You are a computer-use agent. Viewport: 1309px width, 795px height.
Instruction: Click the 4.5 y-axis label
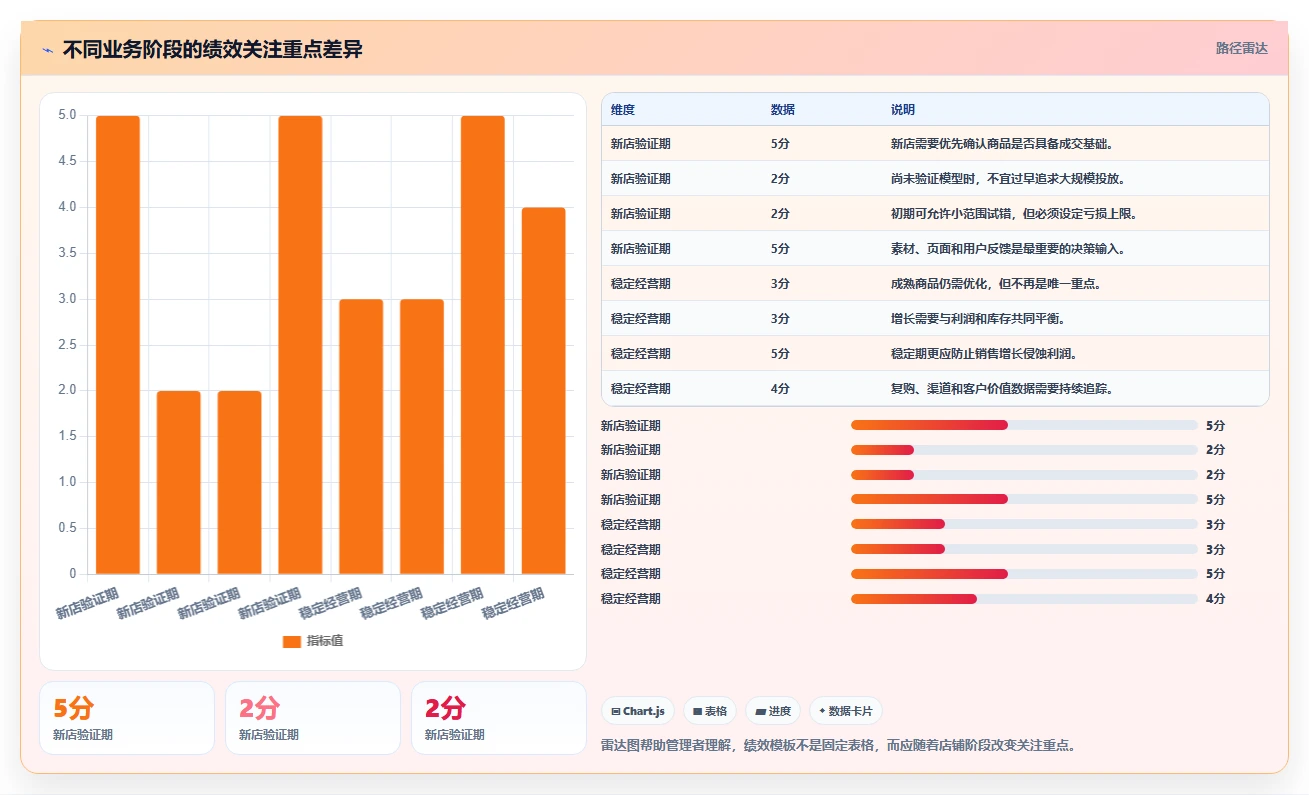(67, 161)
